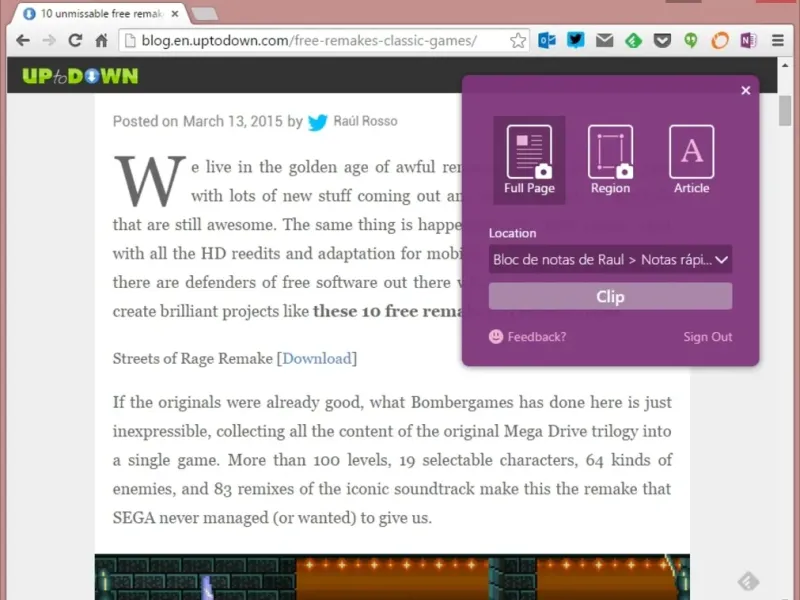Select the Article clip mode

coord(691,160)
